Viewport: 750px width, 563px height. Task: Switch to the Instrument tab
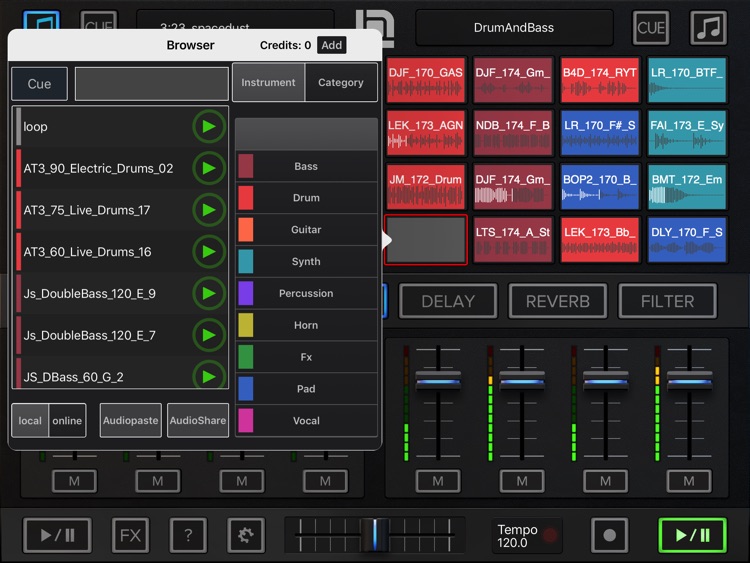pos(268,82)
